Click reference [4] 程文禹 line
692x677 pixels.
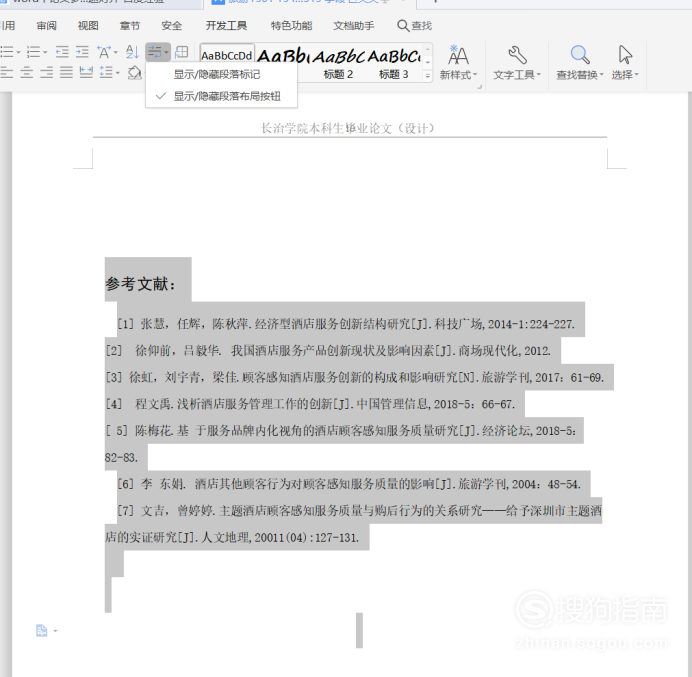[310, 404]
